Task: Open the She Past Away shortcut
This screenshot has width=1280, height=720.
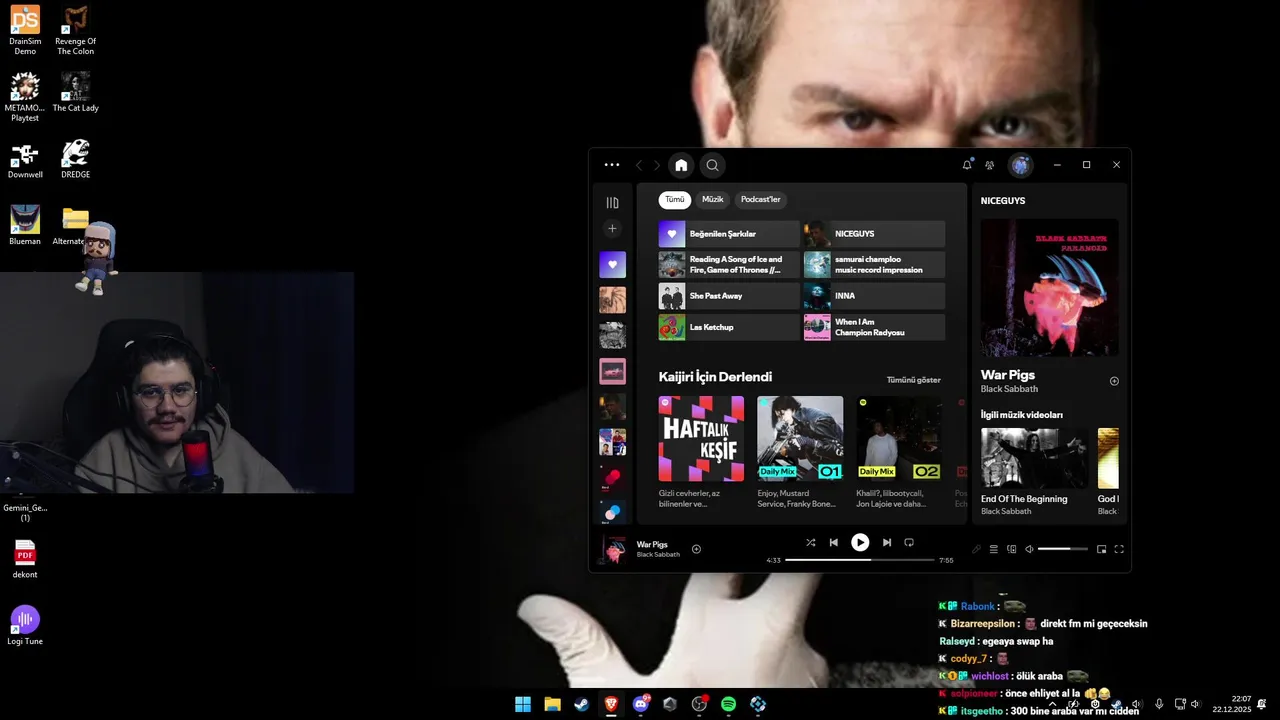Action: tap(729, 296)
